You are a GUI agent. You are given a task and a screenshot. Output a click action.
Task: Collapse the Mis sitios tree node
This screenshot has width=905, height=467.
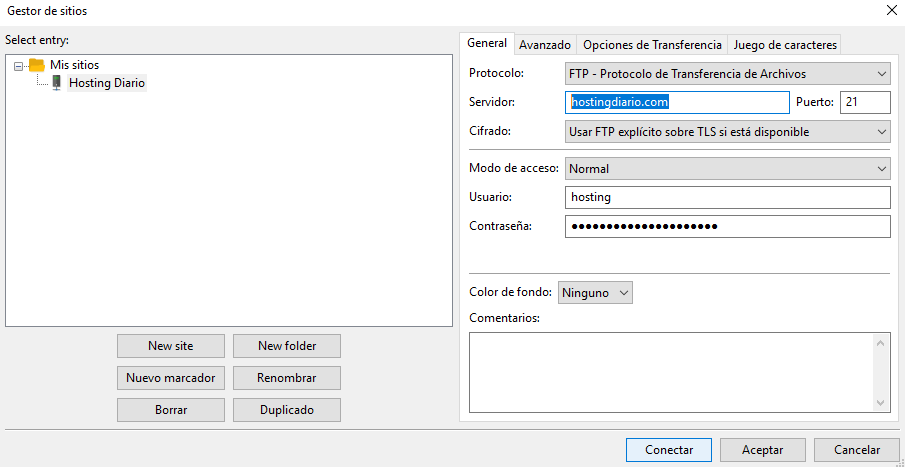click(18, 66)
